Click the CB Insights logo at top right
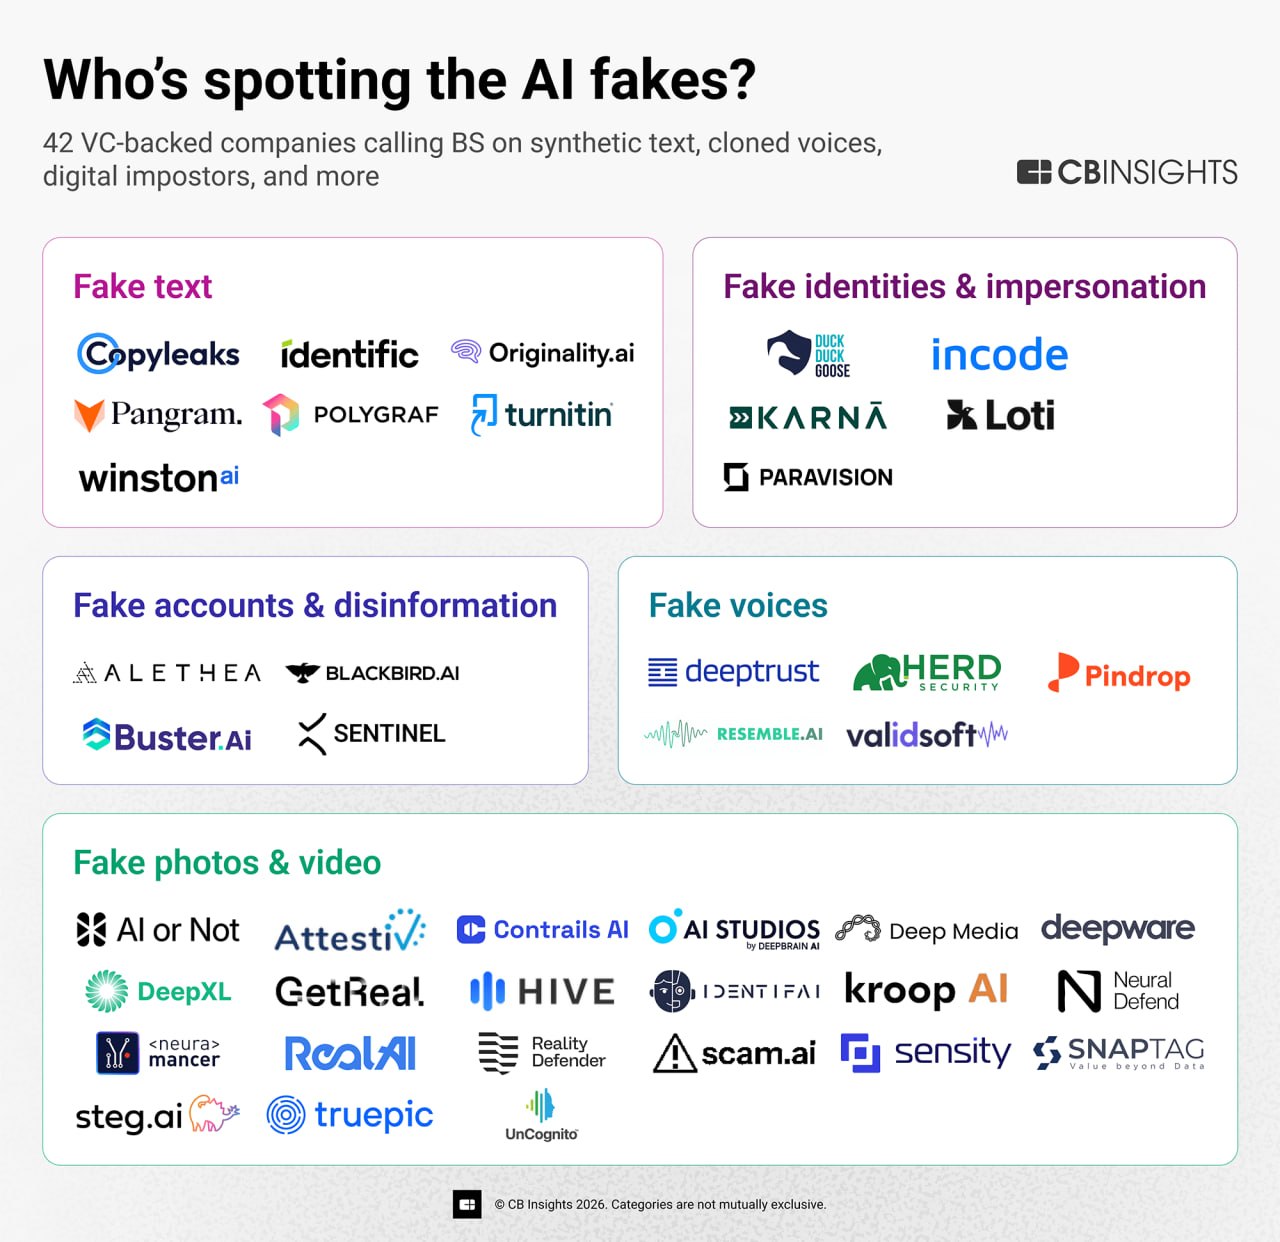This screenshot has height=1242, width=1280. (1127, 172)
